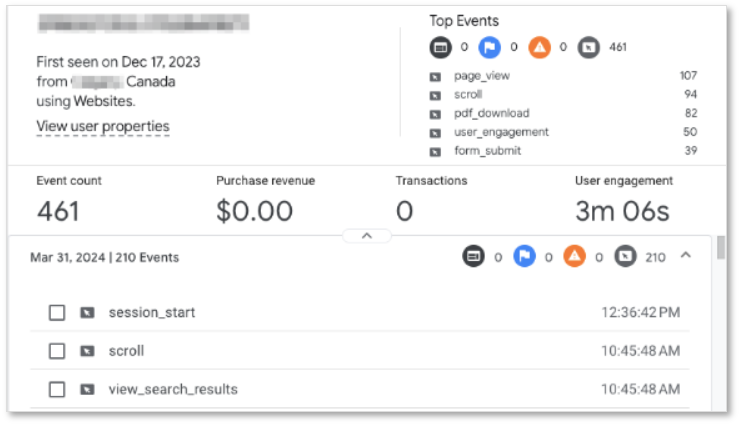Click the icon beside the Top Events scroll entry

click(435, 95)
